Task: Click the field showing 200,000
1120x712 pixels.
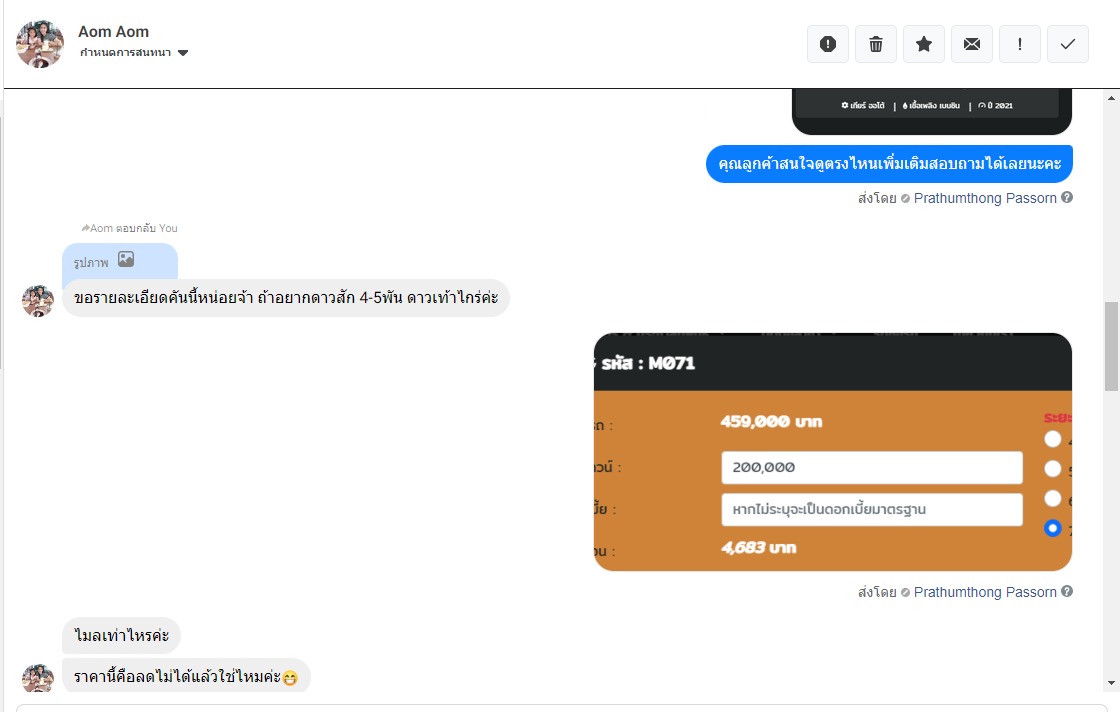Action: tap(871, 467)
